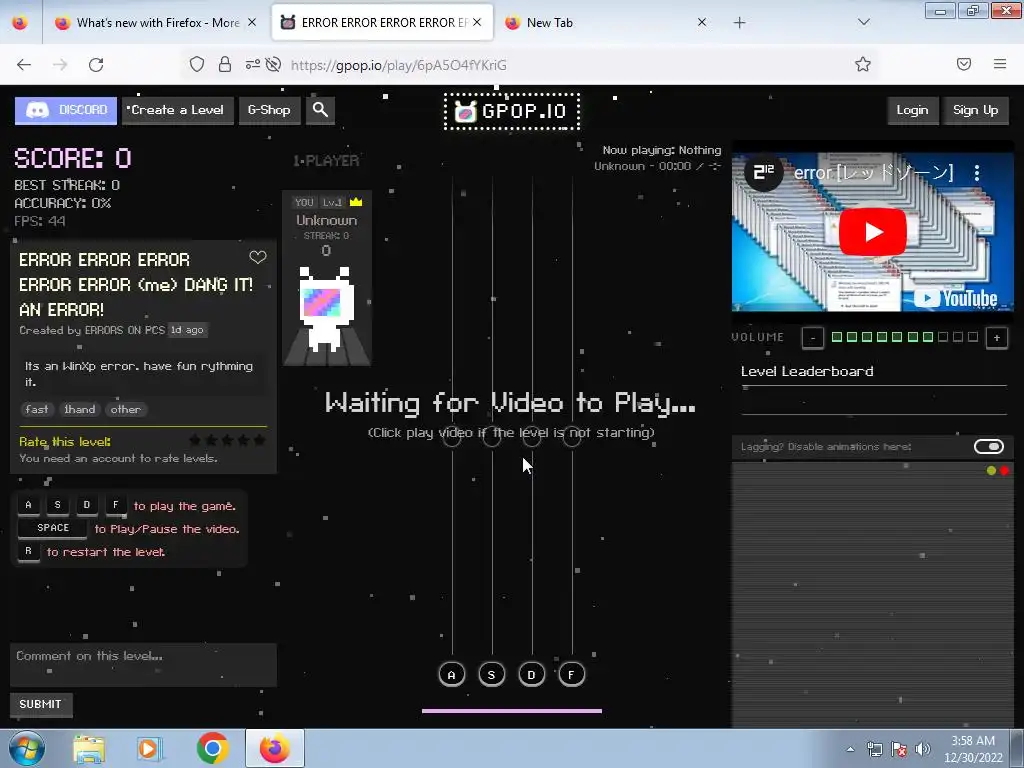Toggle the disable animations switch
Viewport: 1024px width, 768px height.
click(x=989, y=447)
